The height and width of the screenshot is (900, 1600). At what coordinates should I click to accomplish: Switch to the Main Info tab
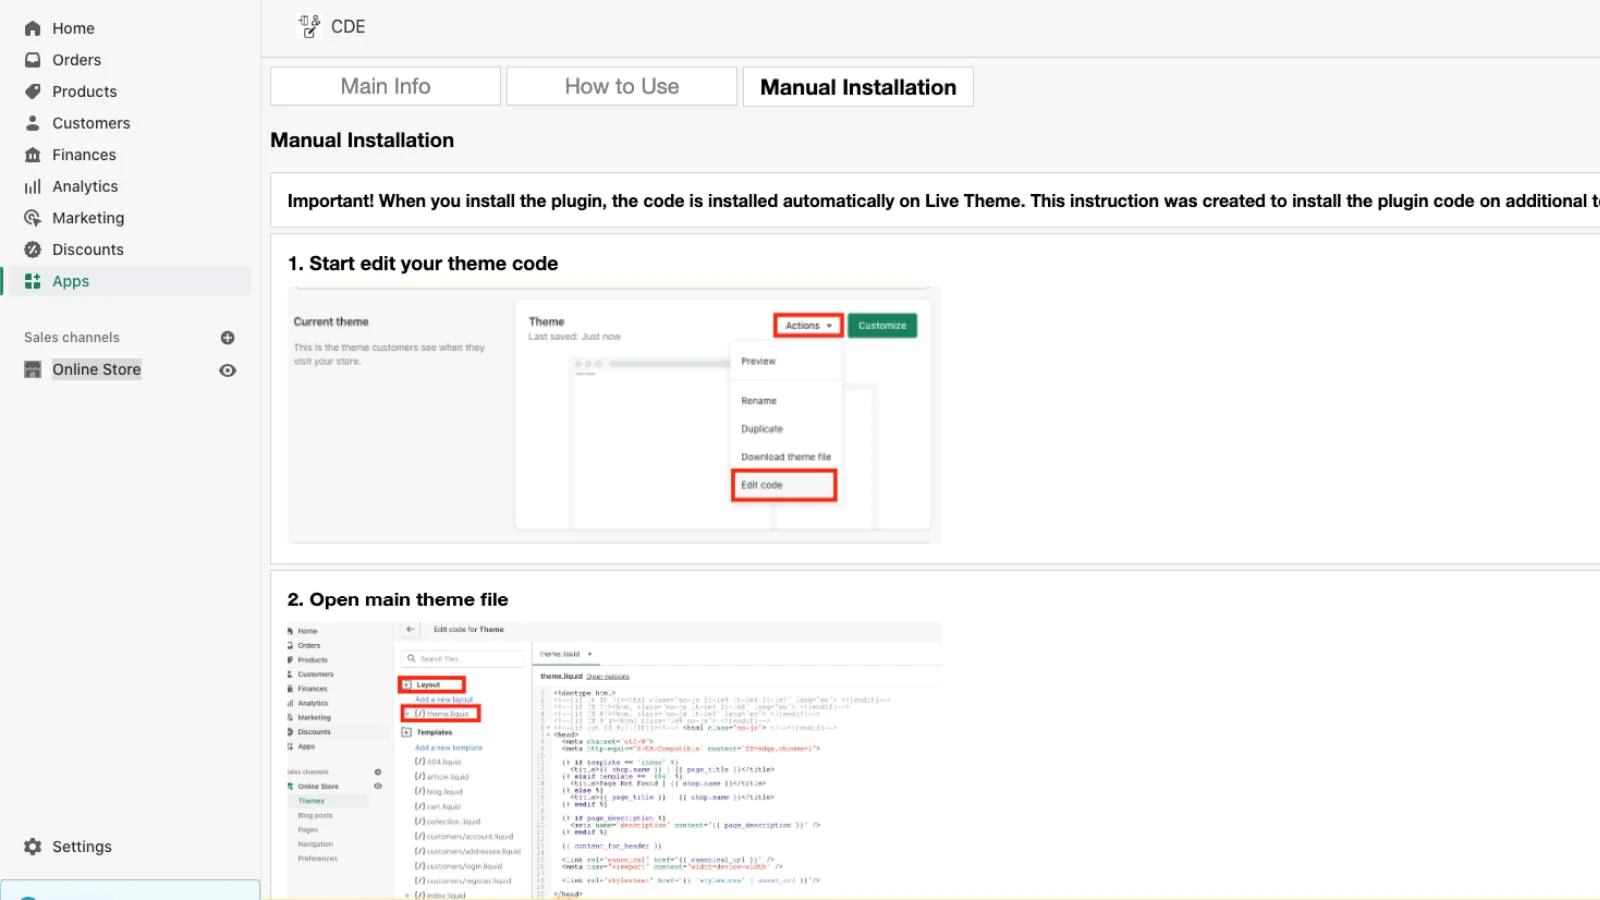[x=385, y=87]
